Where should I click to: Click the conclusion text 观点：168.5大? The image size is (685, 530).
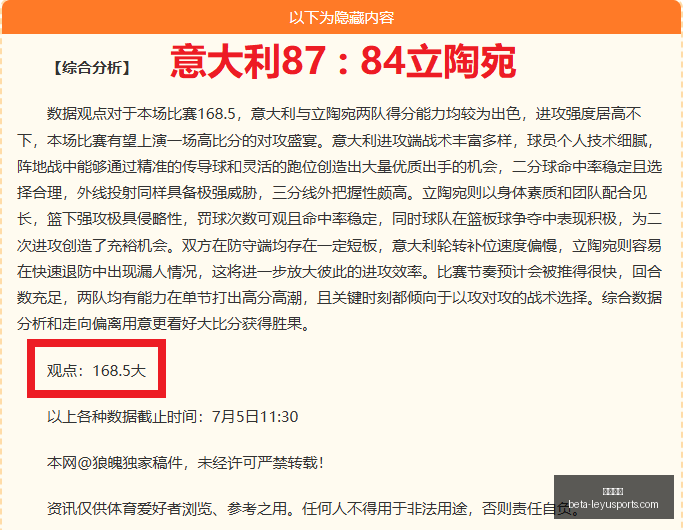(96, 371)
